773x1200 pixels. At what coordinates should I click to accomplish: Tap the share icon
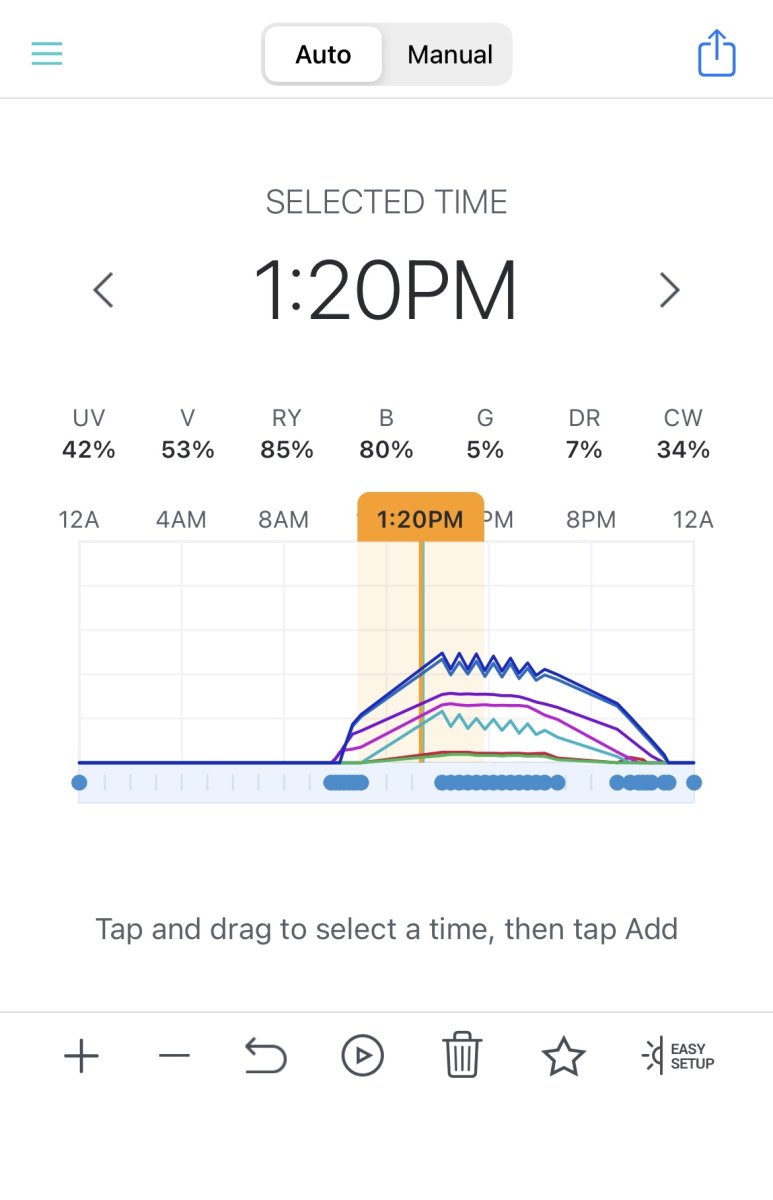click(x=717, y=52)
